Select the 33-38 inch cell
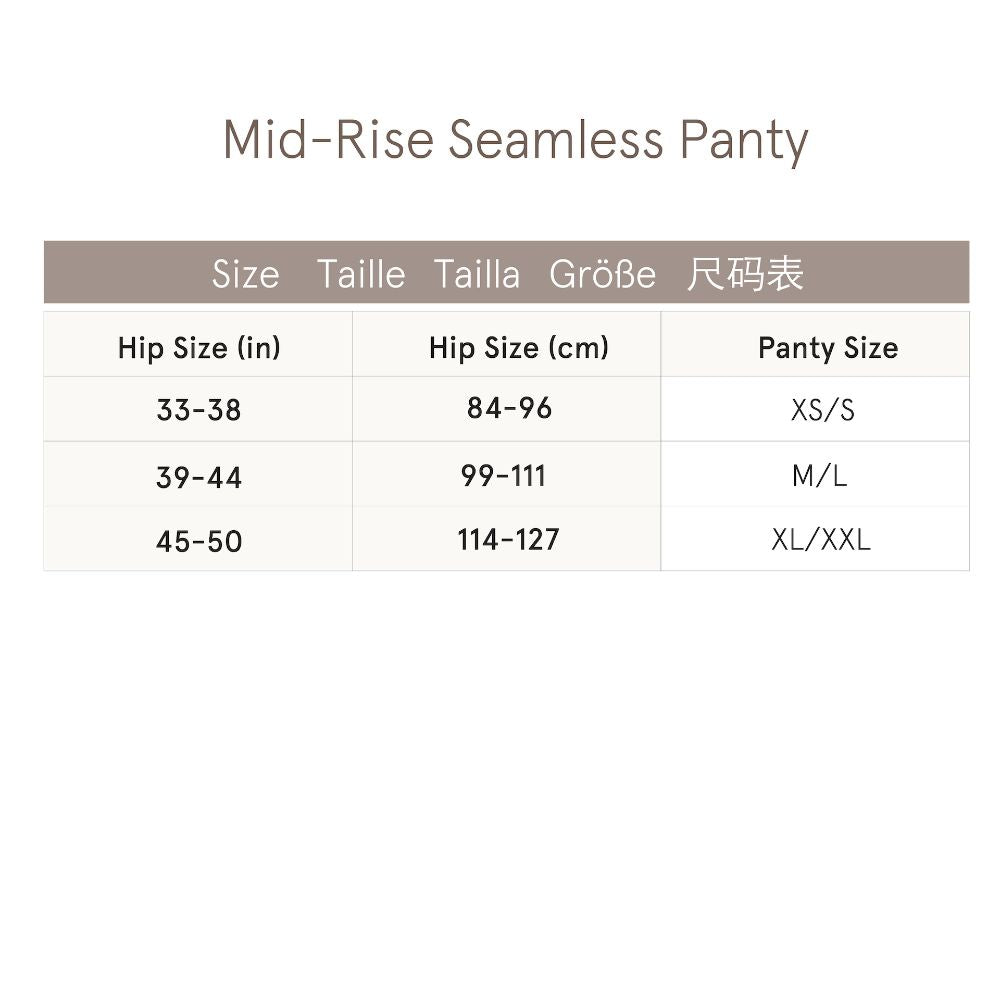Screen dimensions: 1000x1000 click(199, 410)
